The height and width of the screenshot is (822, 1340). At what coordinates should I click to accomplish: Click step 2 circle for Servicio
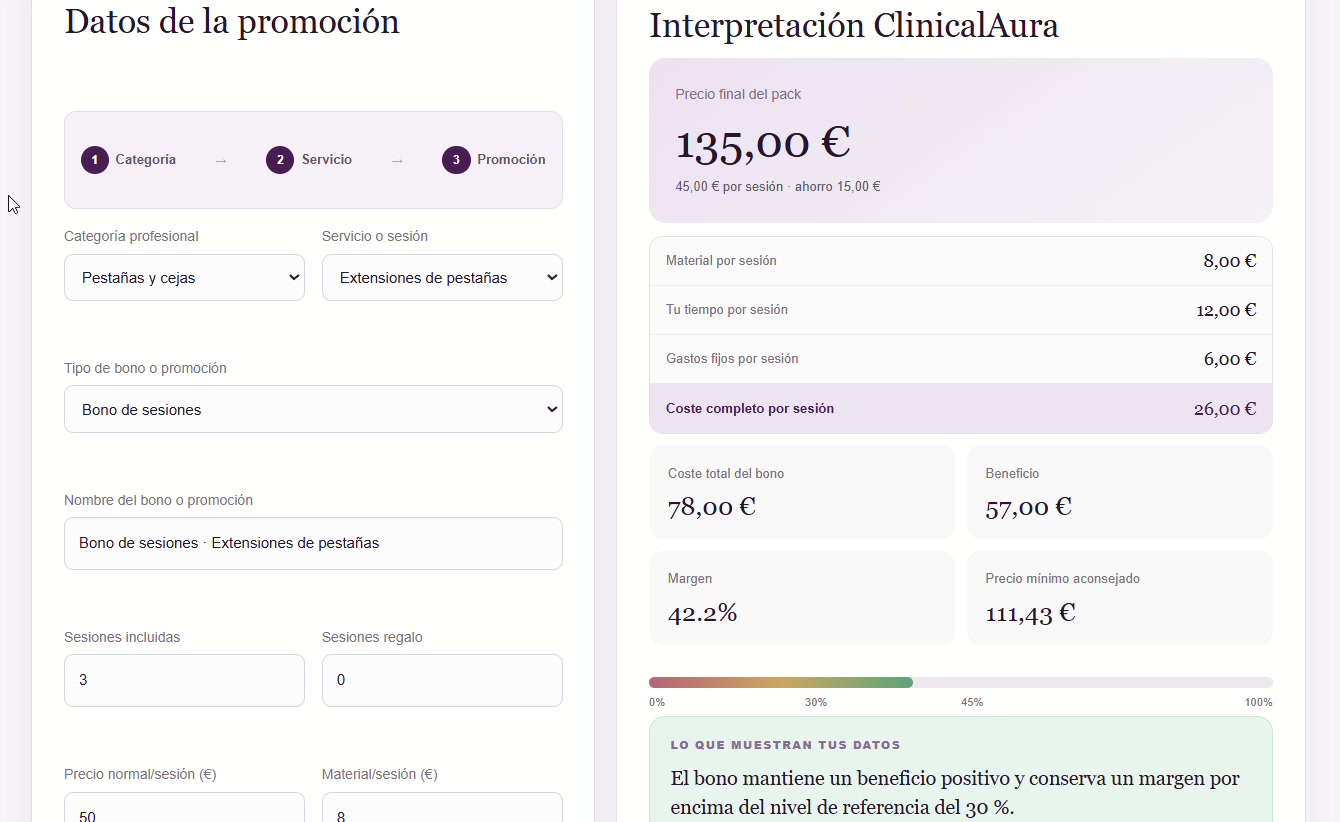(x=280, y=160)
